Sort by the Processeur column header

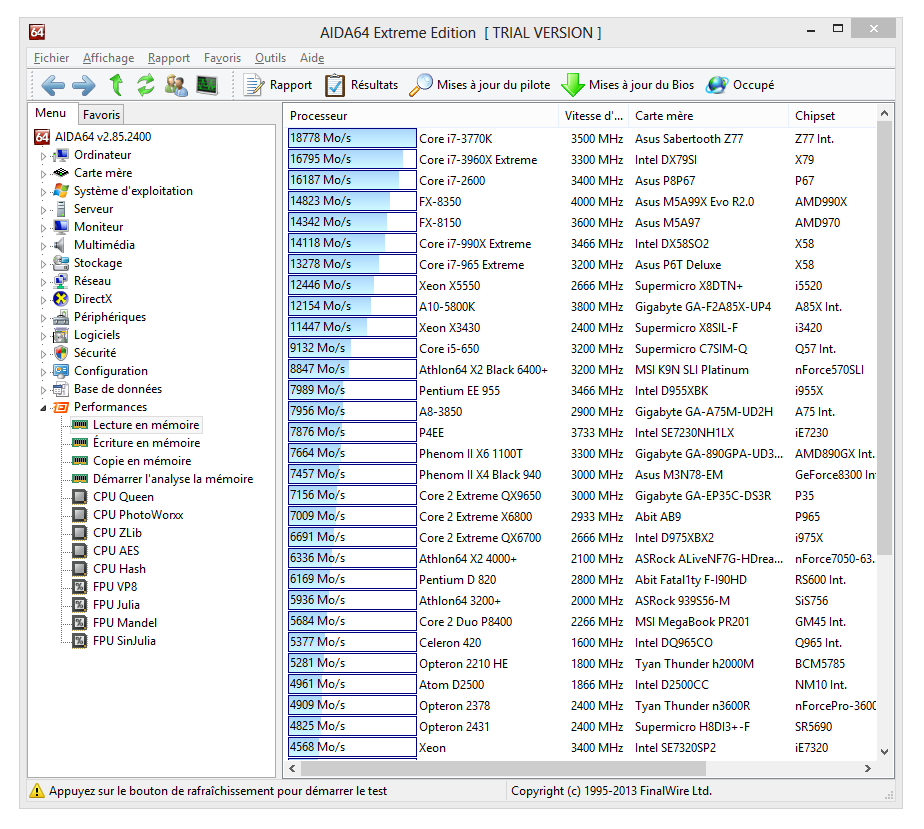pyautogui.click(x=421, y=116)
